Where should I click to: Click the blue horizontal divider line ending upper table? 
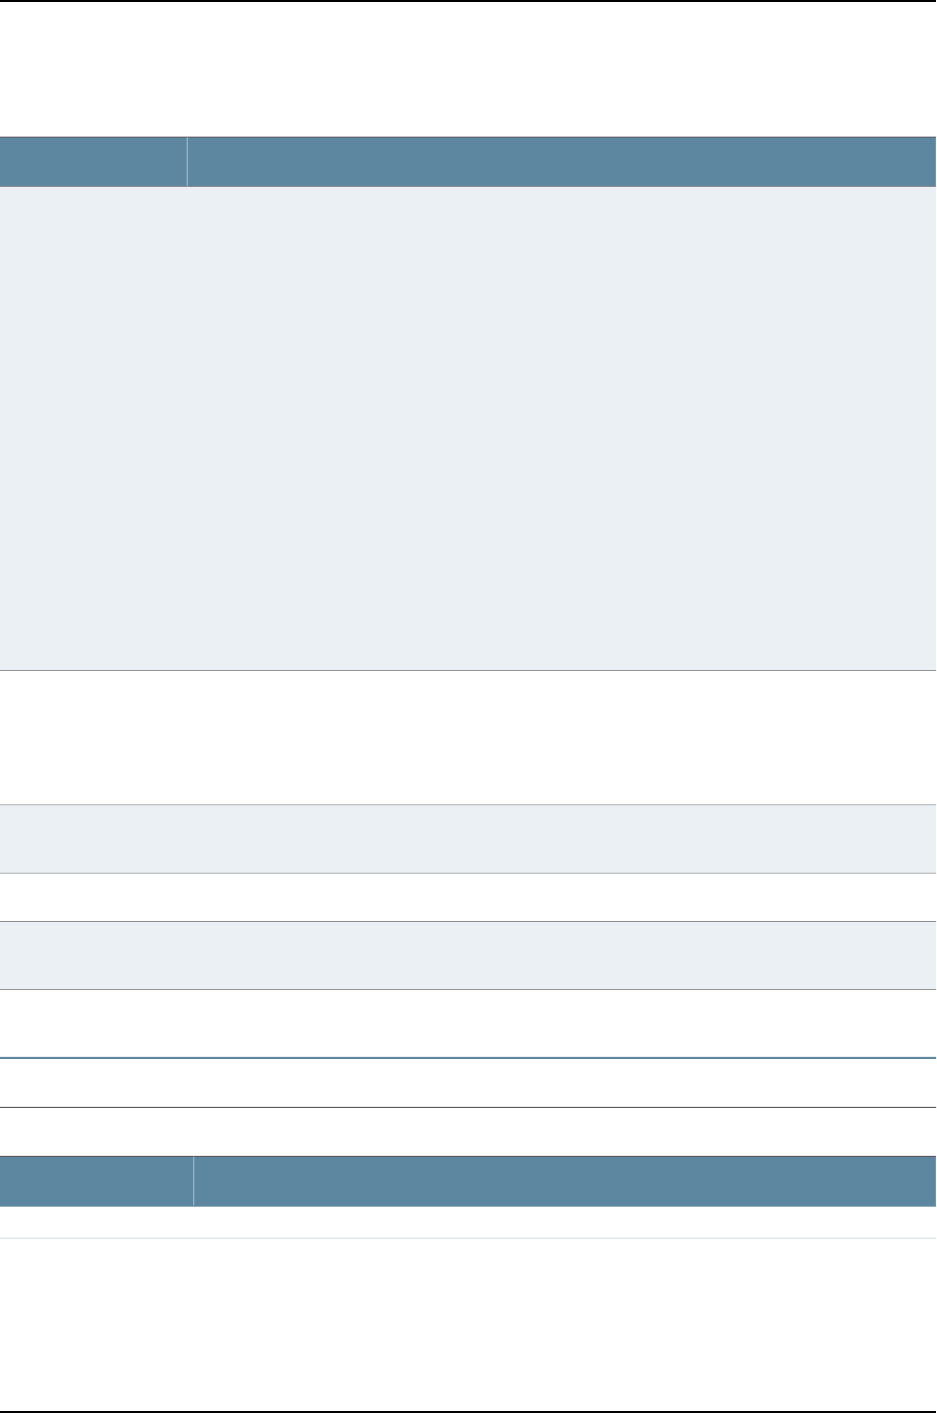point(468,1058)
